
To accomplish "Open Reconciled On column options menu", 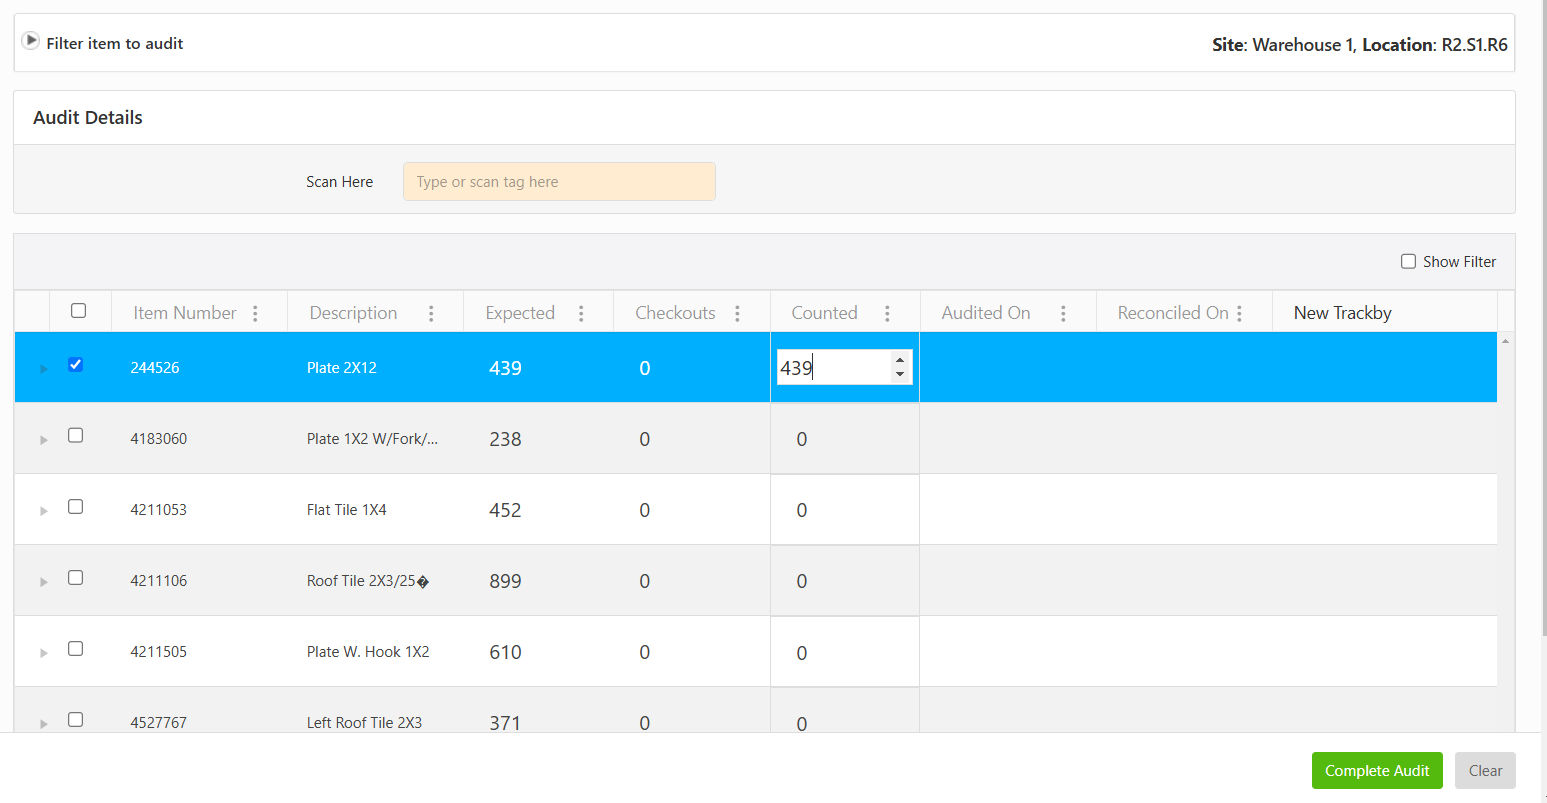I will (1239, 313).
